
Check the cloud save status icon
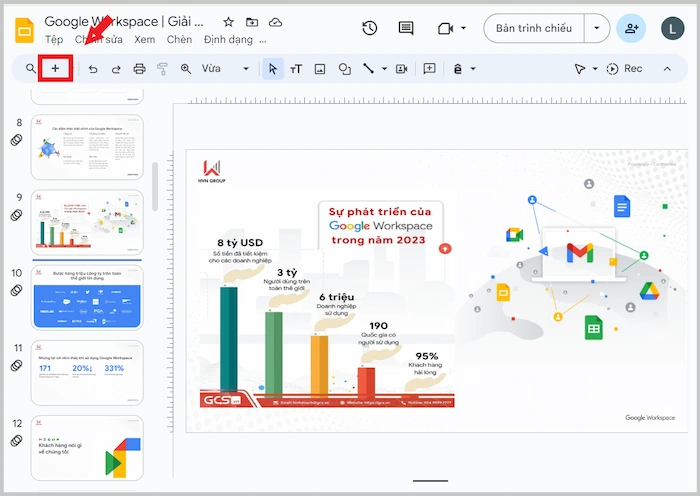[x=275, y=22]
